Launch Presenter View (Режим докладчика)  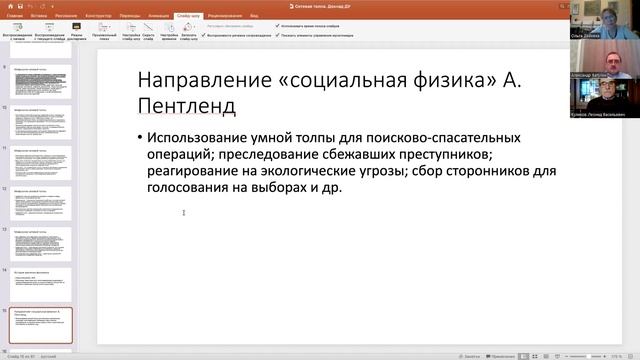tap(76, 31)
